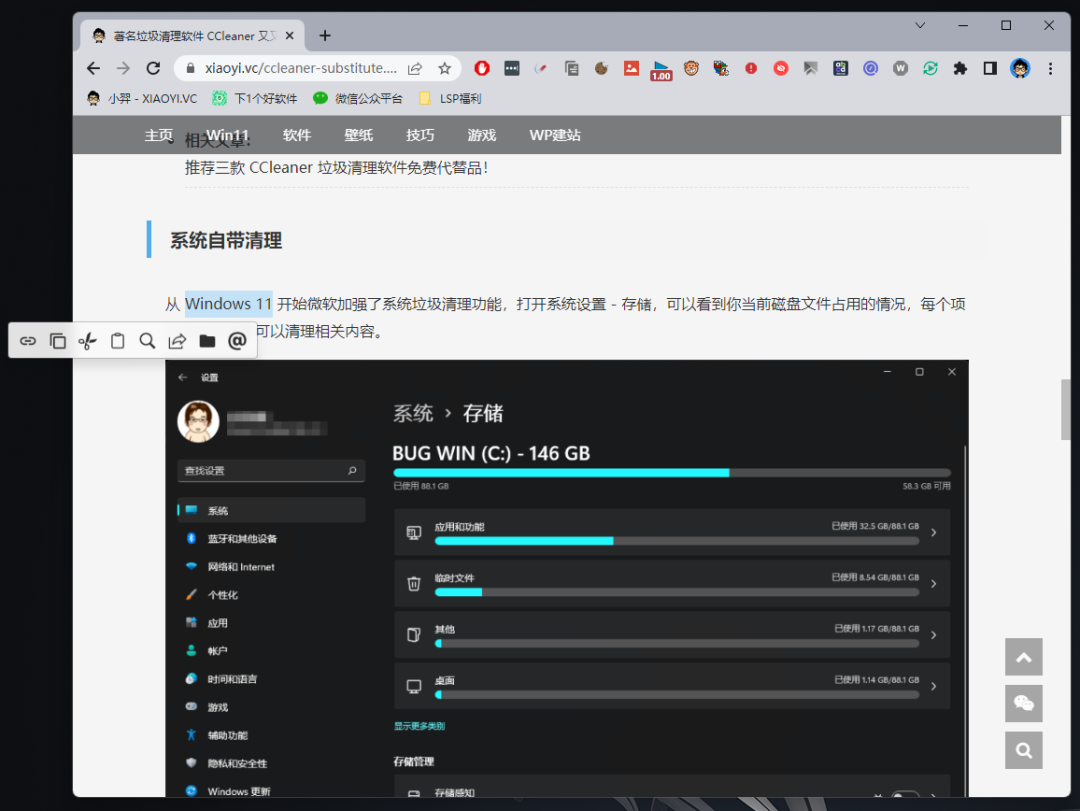The width and height of the screenshot is (1080, 811).
Task: Click the 应用和功能 usage progress bar
Action: click(x=677, y=541)
